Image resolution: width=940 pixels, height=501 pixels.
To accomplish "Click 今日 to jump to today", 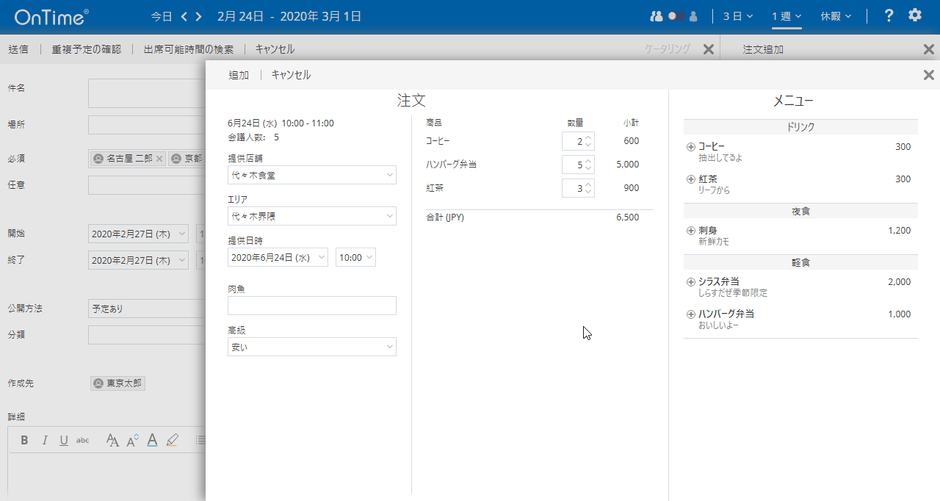I will 161,17.
